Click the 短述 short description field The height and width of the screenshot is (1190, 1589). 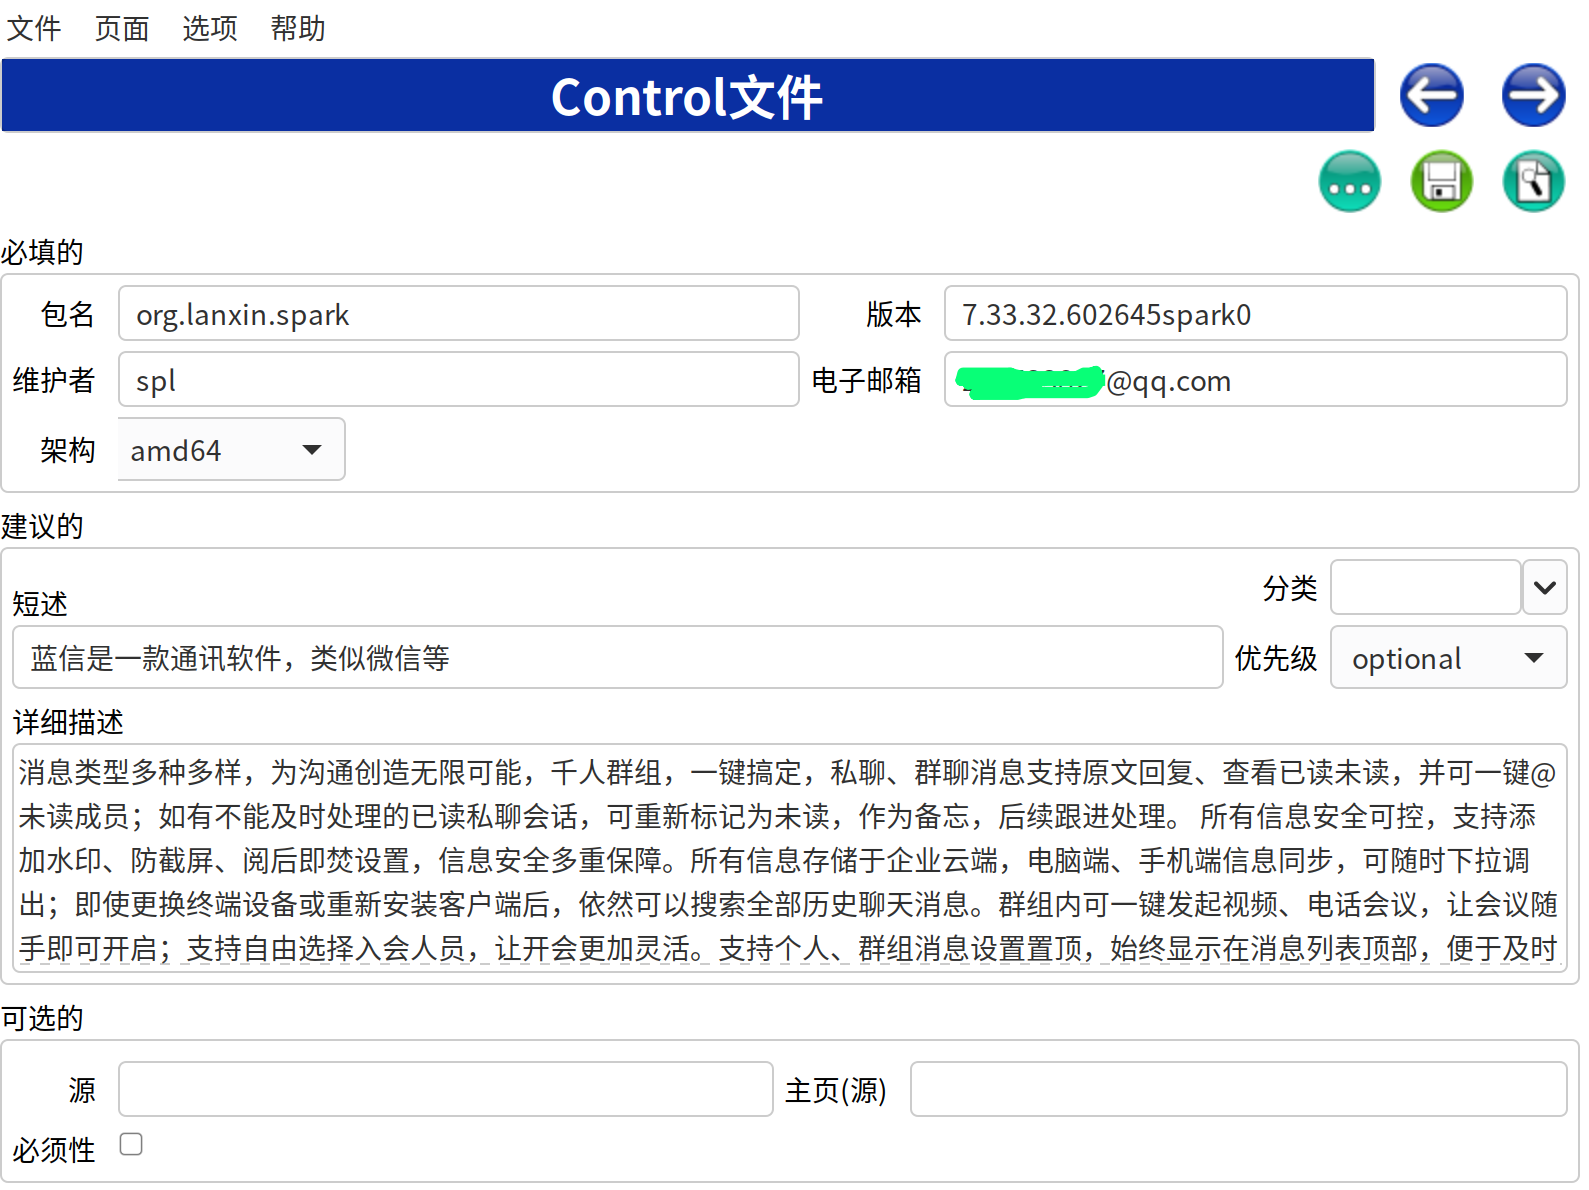[x=618, y=658]
